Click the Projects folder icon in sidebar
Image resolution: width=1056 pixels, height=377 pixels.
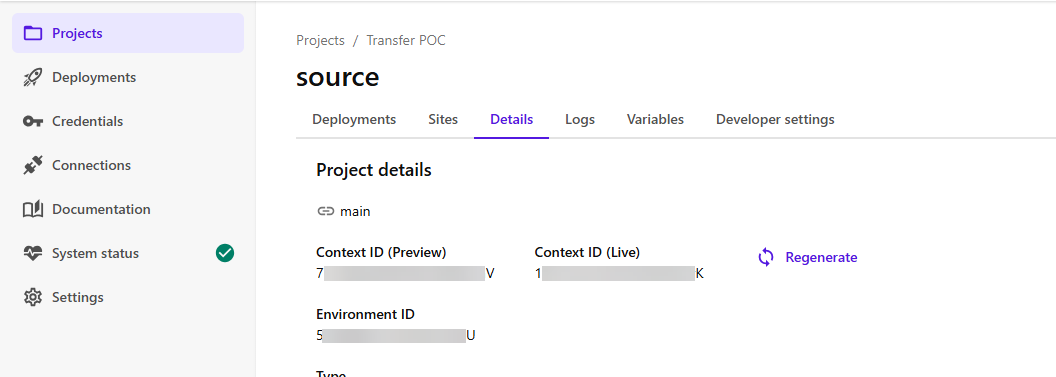click(32, 33)
